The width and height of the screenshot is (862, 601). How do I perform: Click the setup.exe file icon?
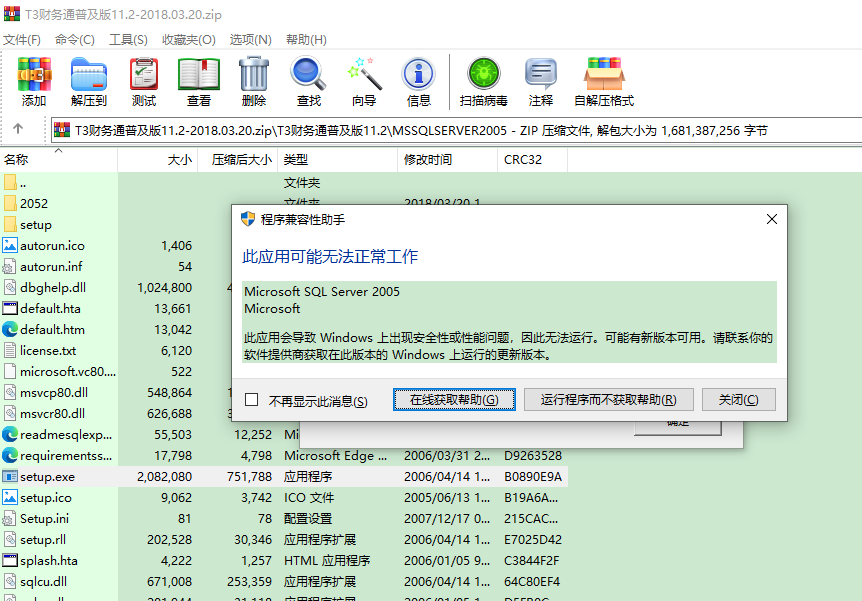(x=10, y=476)
